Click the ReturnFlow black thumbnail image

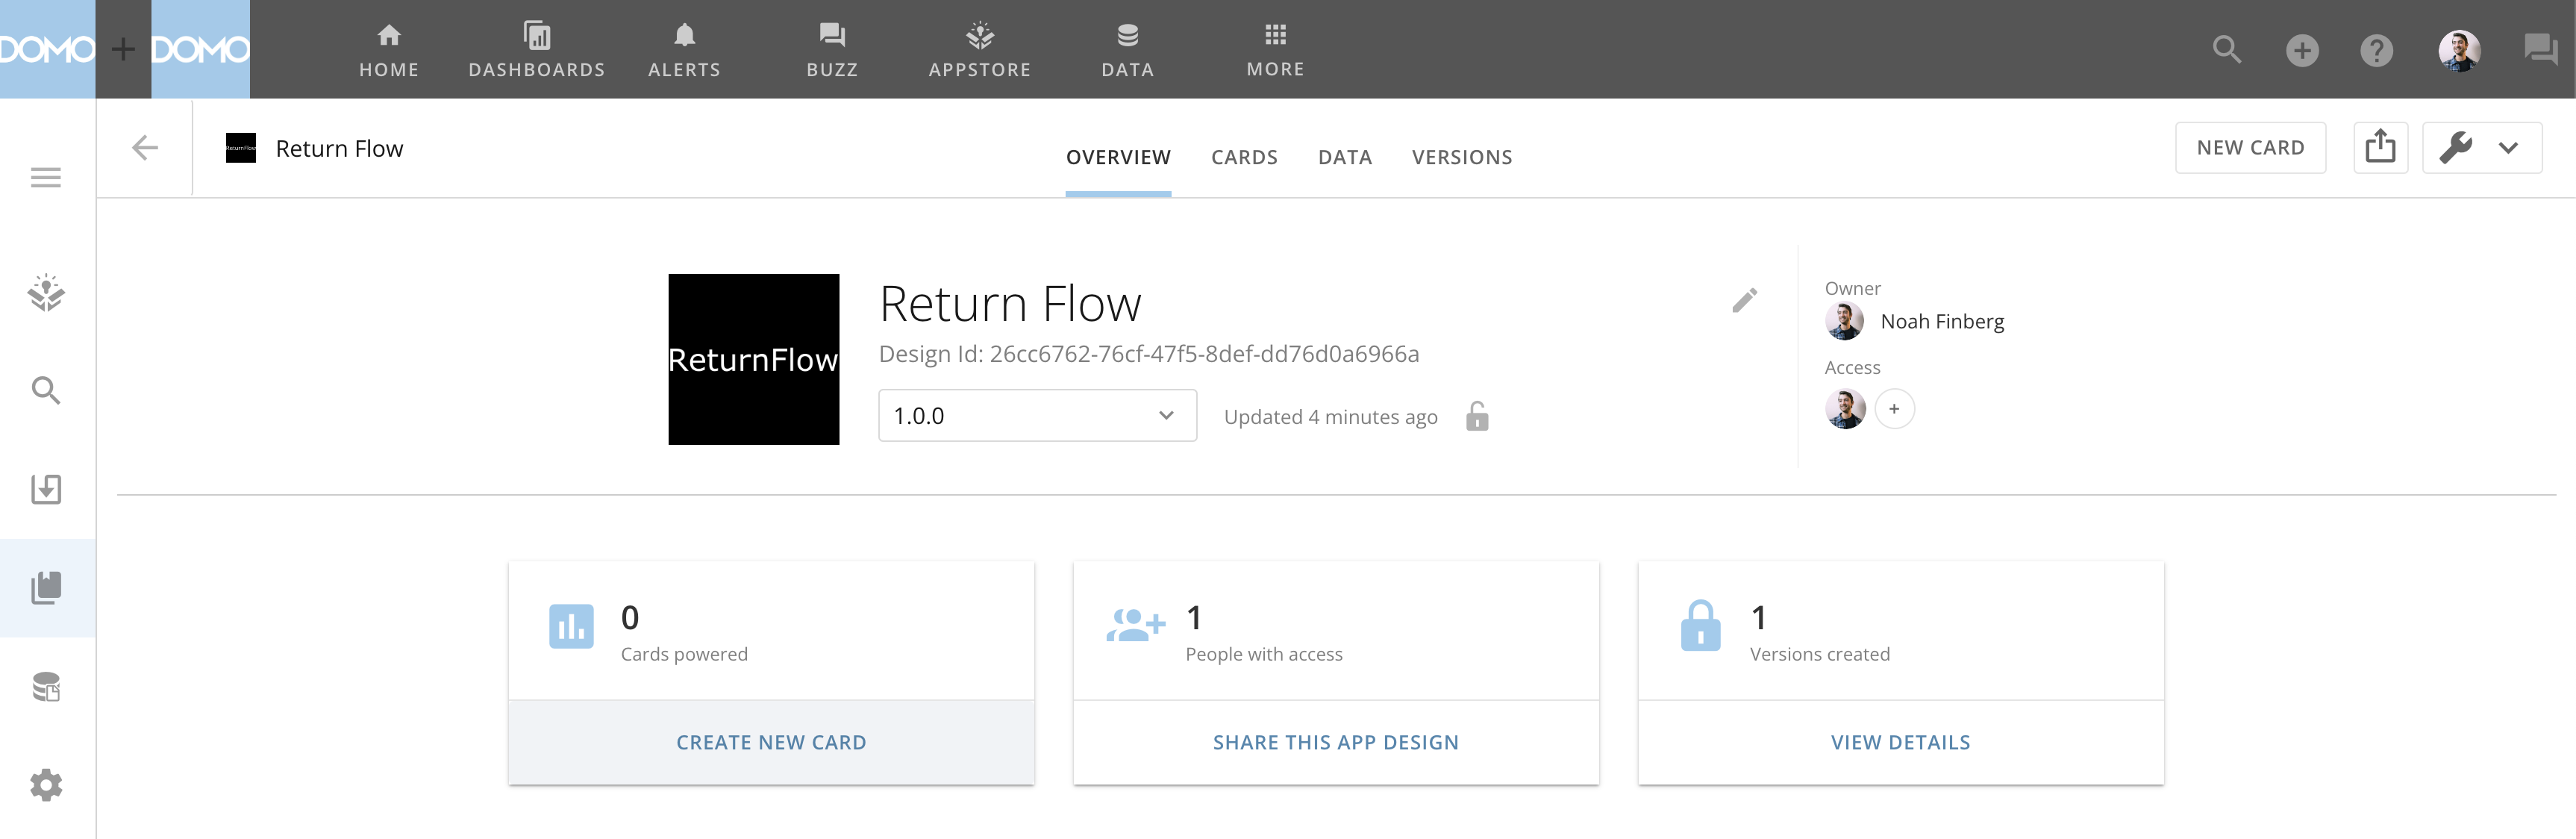coord(753,359)
